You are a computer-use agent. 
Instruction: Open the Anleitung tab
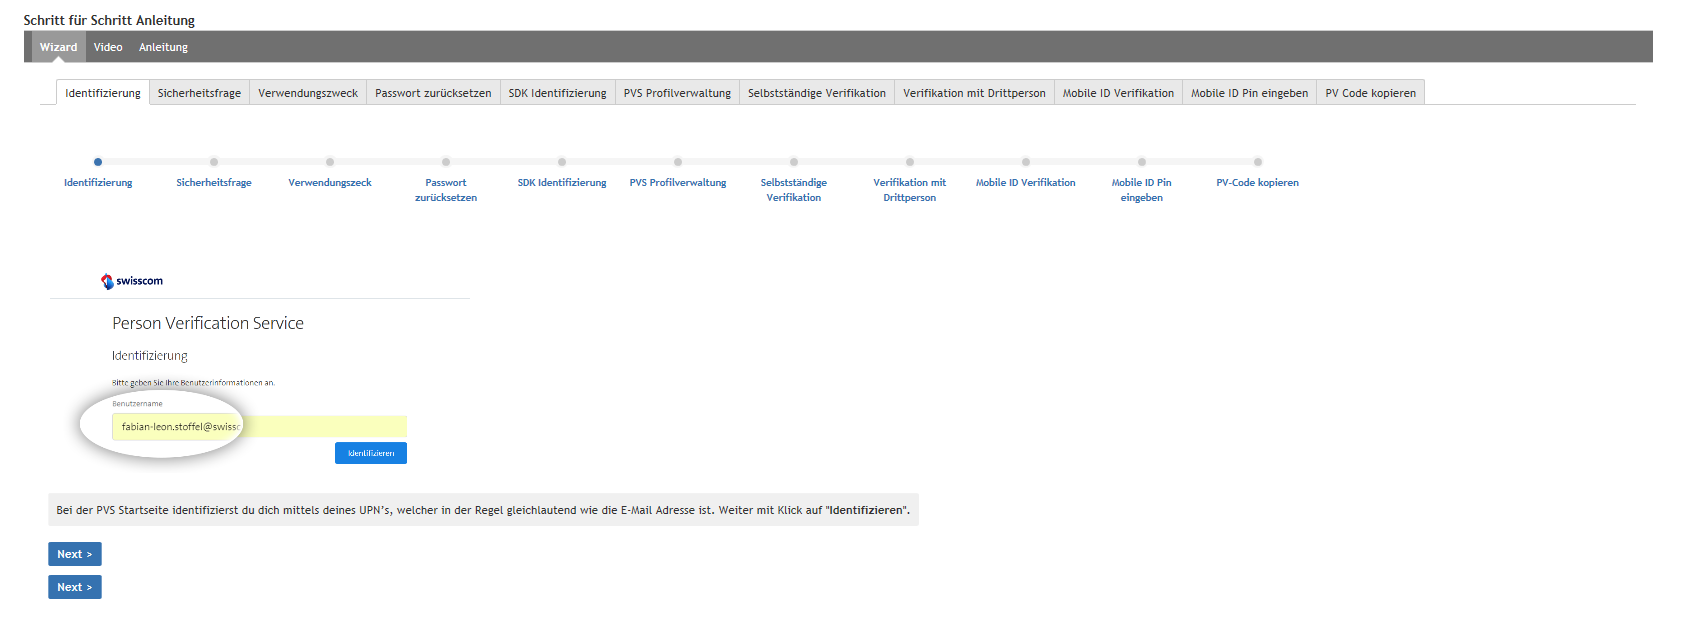(x=163, y=47)
